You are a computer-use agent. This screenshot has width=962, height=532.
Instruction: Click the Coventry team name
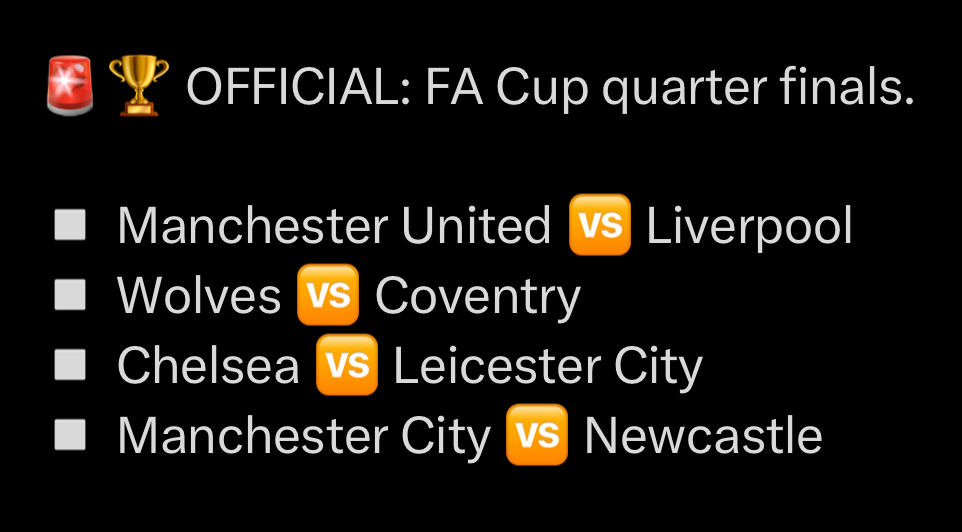tap(477, 297)
